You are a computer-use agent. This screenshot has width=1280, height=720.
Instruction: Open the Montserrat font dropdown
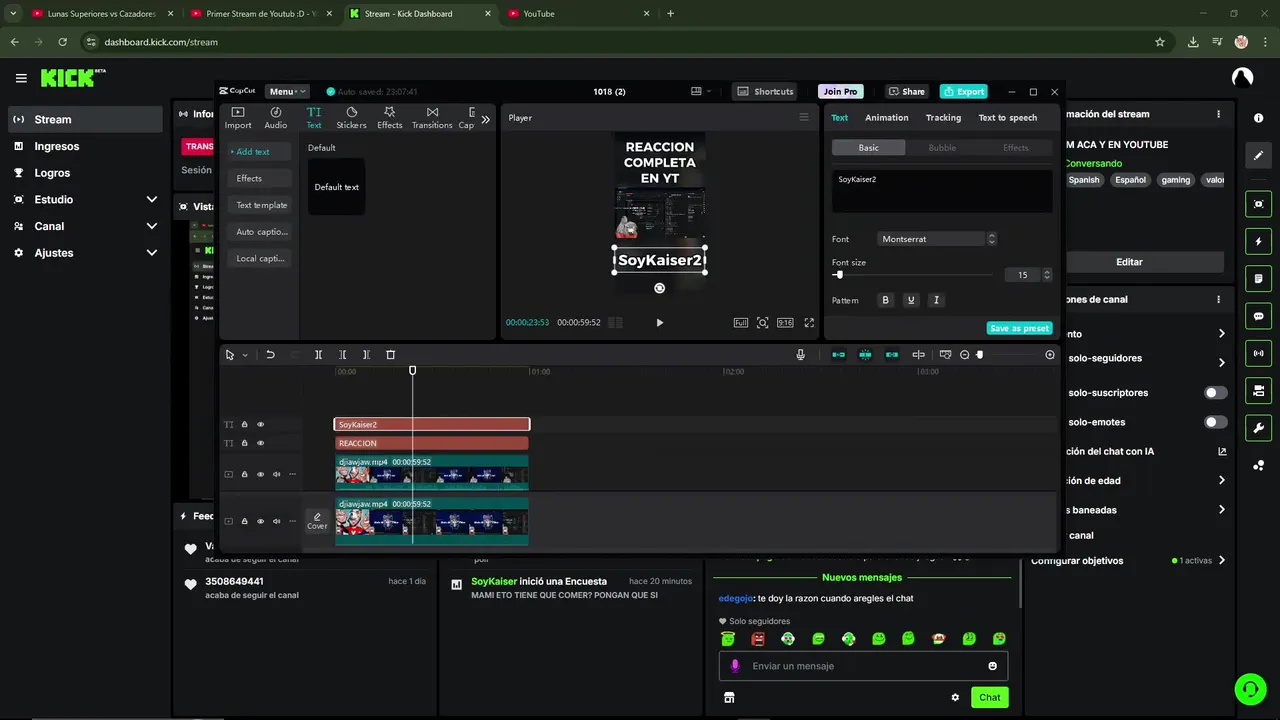tap(937, 239)
